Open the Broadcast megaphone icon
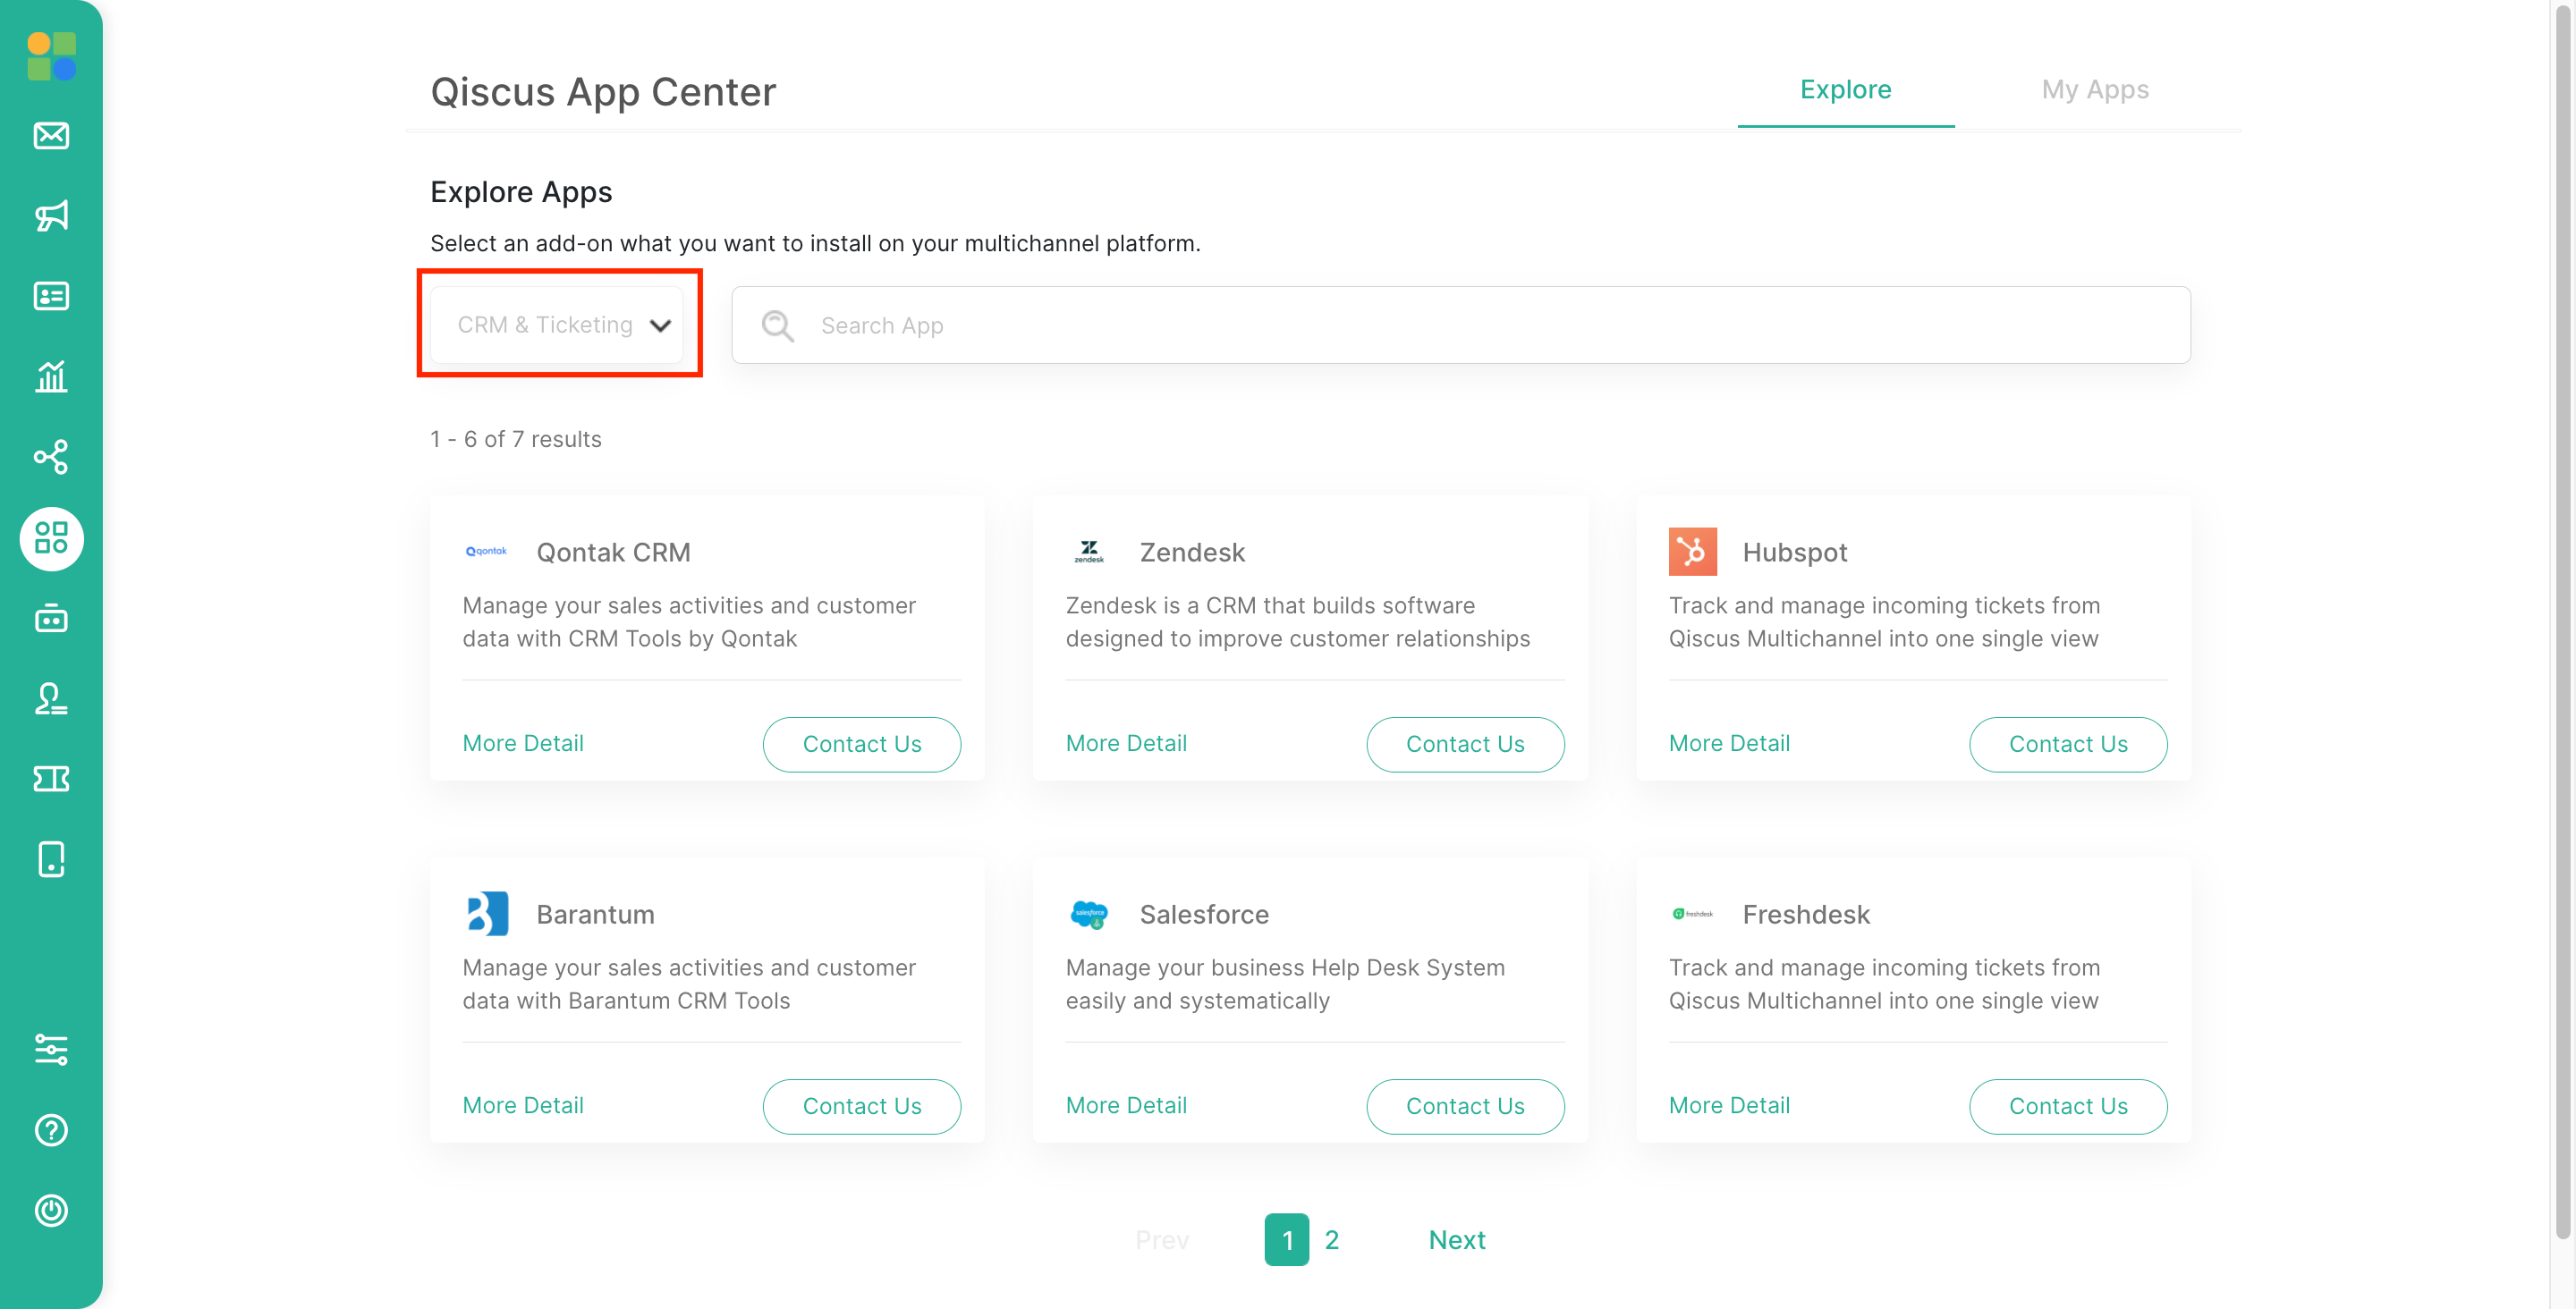This screenshot has height=1309, width=2576. coord(51,216)
